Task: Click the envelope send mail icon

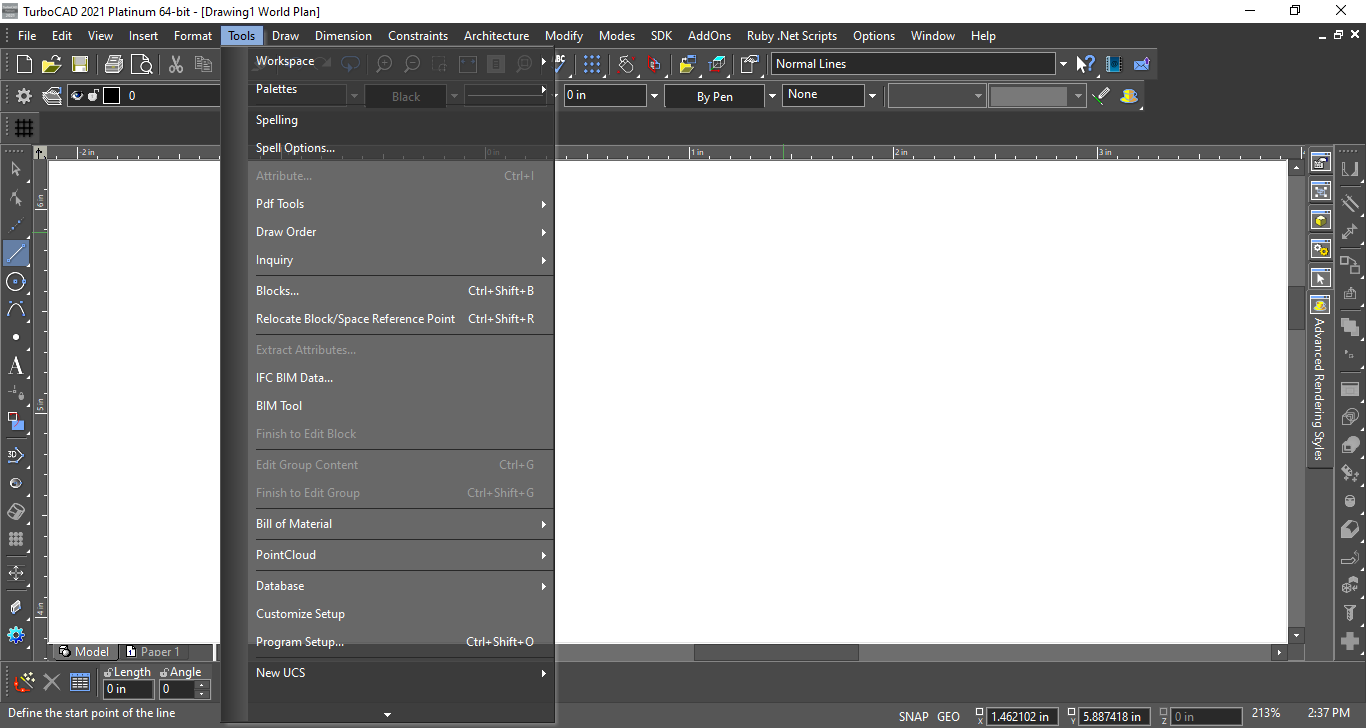Action: point(1142,64)
